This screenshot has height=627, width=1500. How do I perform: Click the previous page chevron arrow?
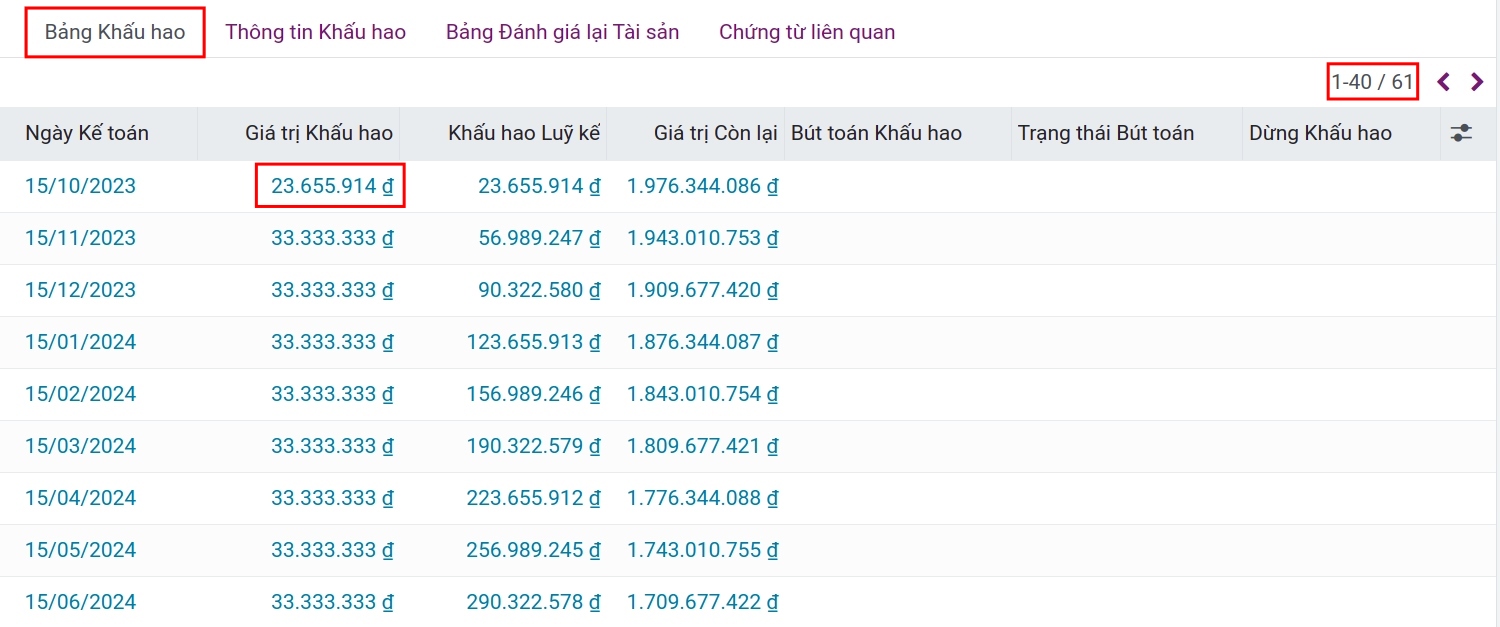(1443, 82)
